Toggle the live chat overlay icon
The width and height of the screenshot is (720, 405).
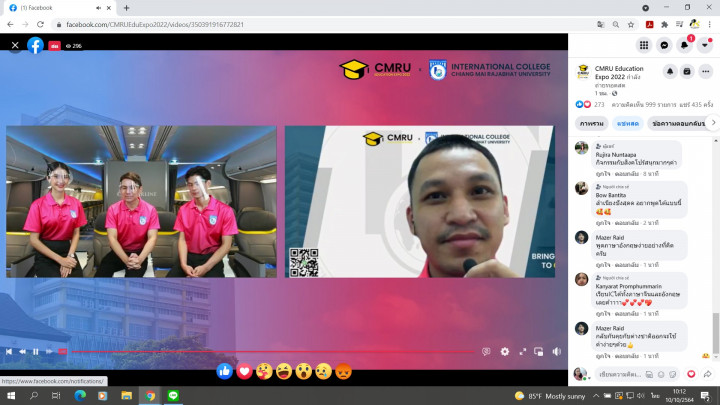(486, 352)
